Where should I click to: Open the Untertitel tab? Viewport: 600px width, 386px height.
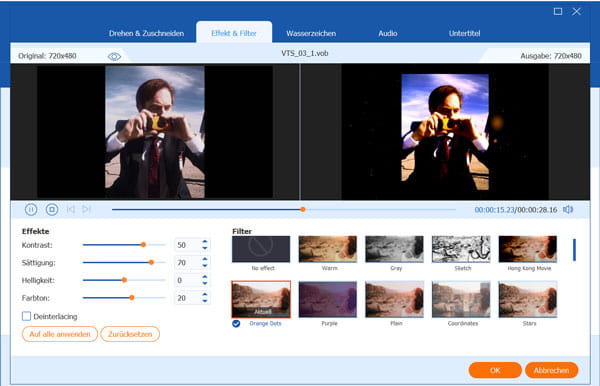point(464,33)
